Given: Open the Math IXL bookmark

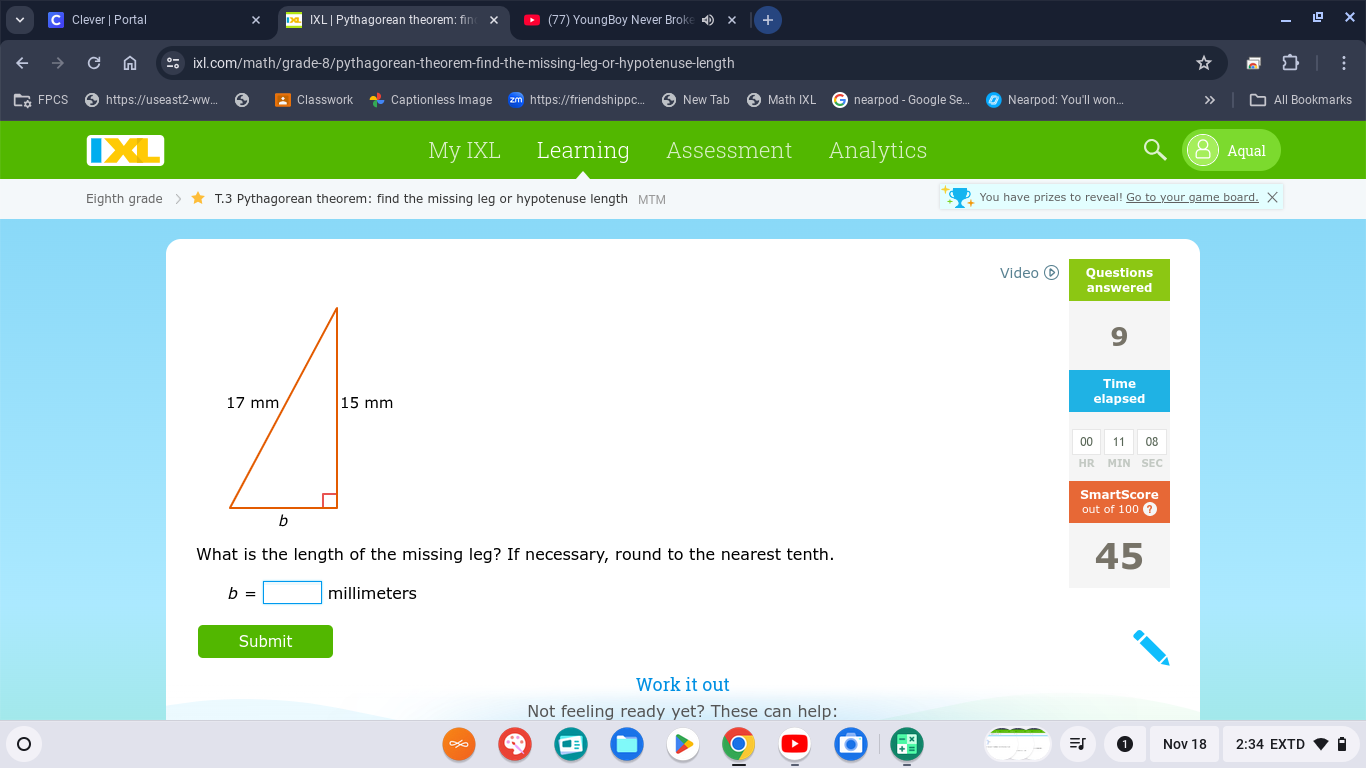Looking at the screenshot, I should 782,100.
